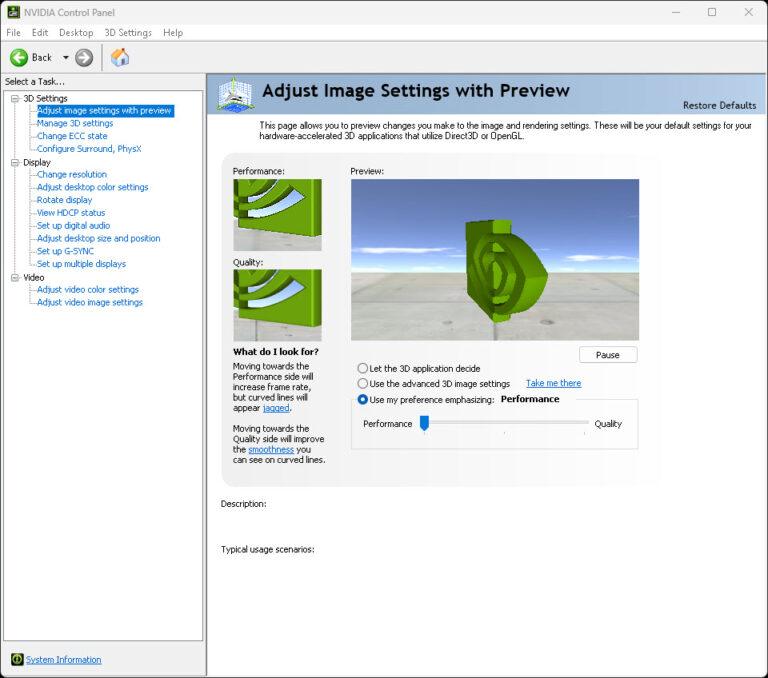Image resolution: width=768 pixels, height=678 pixels.
Task: Open the 3D Settings menu
Action: click(128, 33)
